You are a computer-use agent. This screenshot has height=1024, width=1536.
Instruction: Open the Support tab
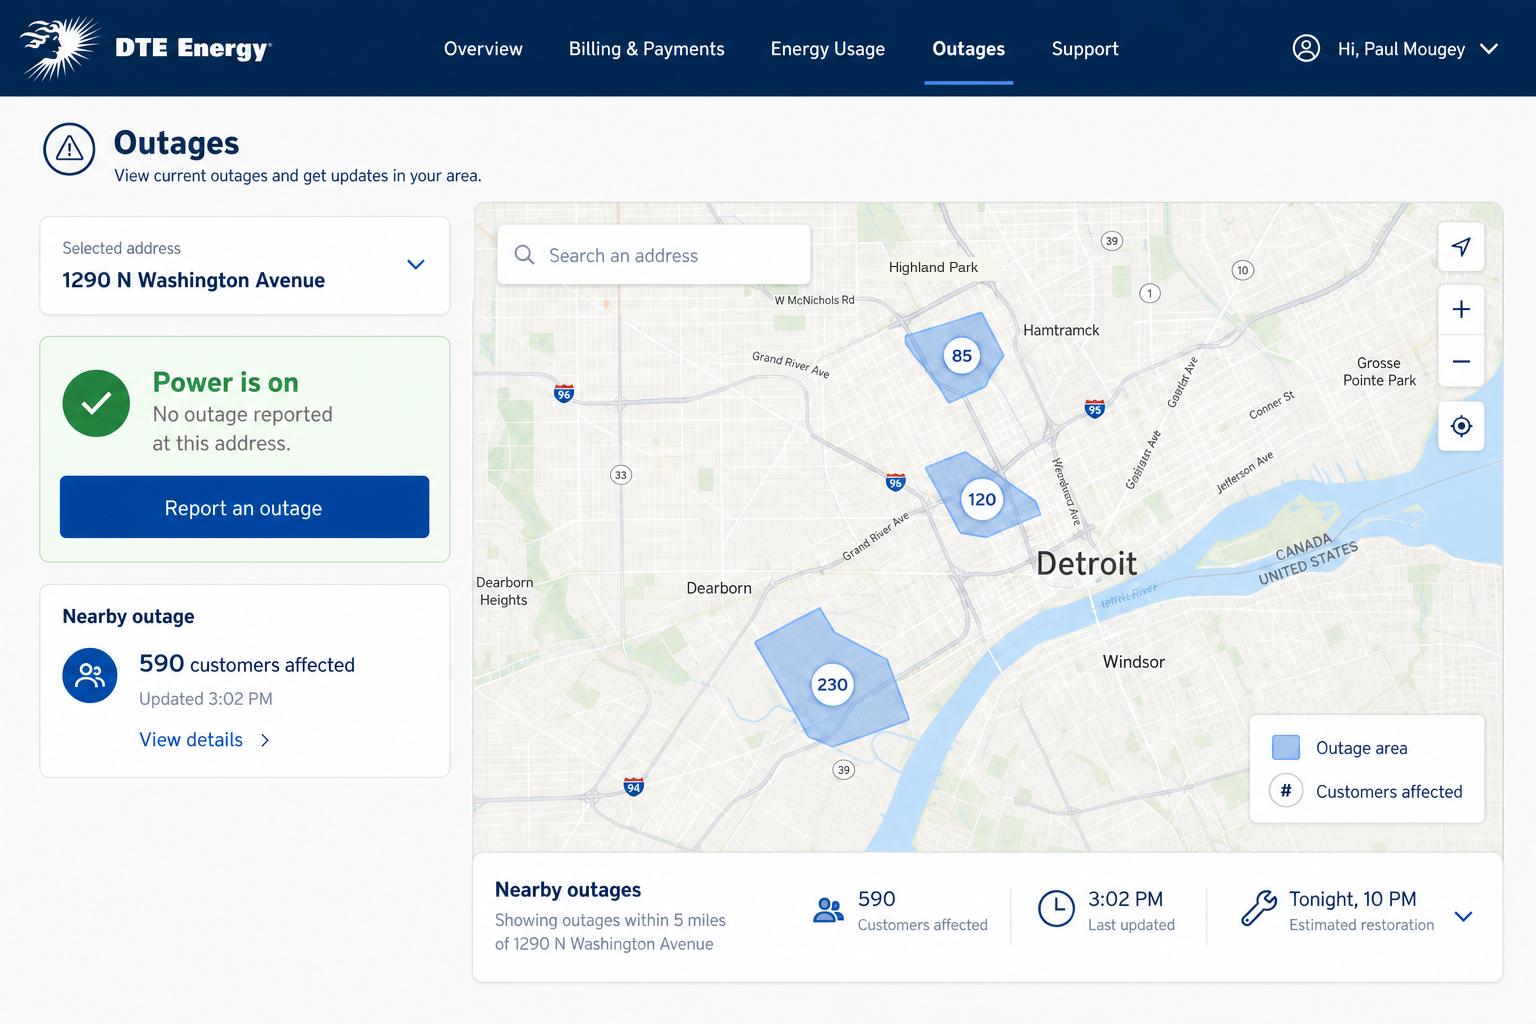tap(1085, 49)
